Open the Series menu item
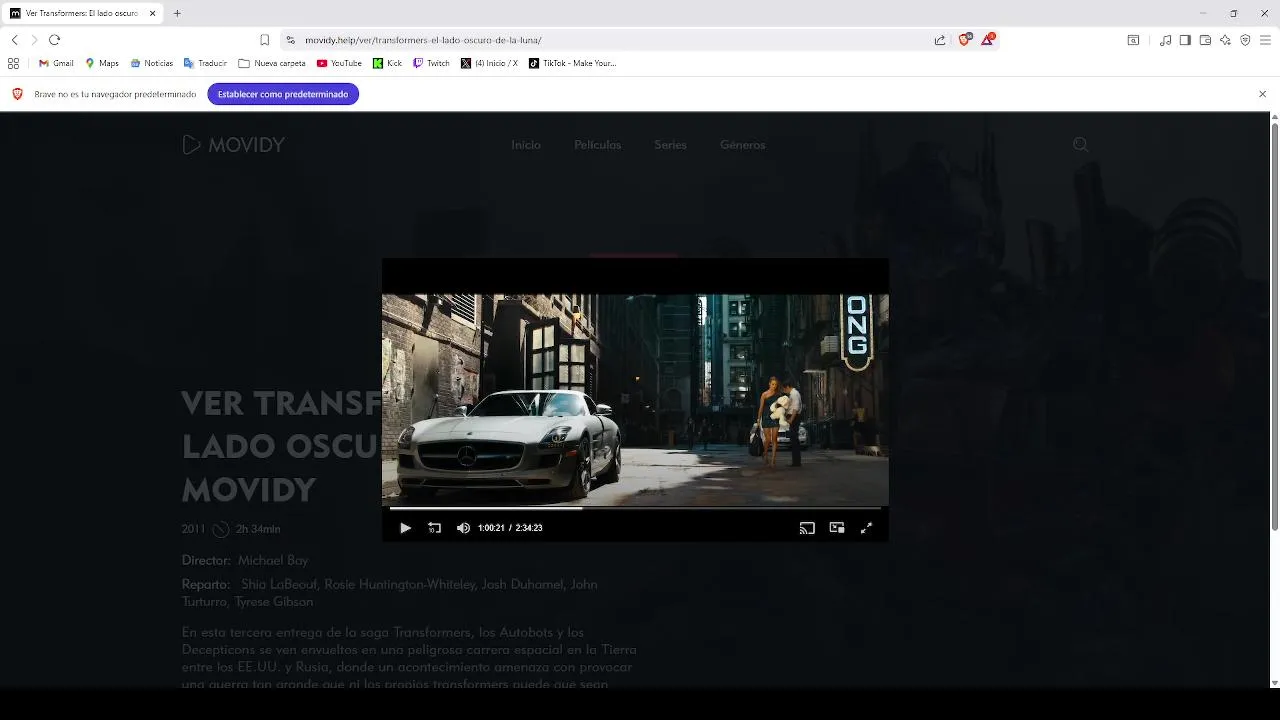The height and width of the screenshot is (720, 1280). click(x=670, y=145)
